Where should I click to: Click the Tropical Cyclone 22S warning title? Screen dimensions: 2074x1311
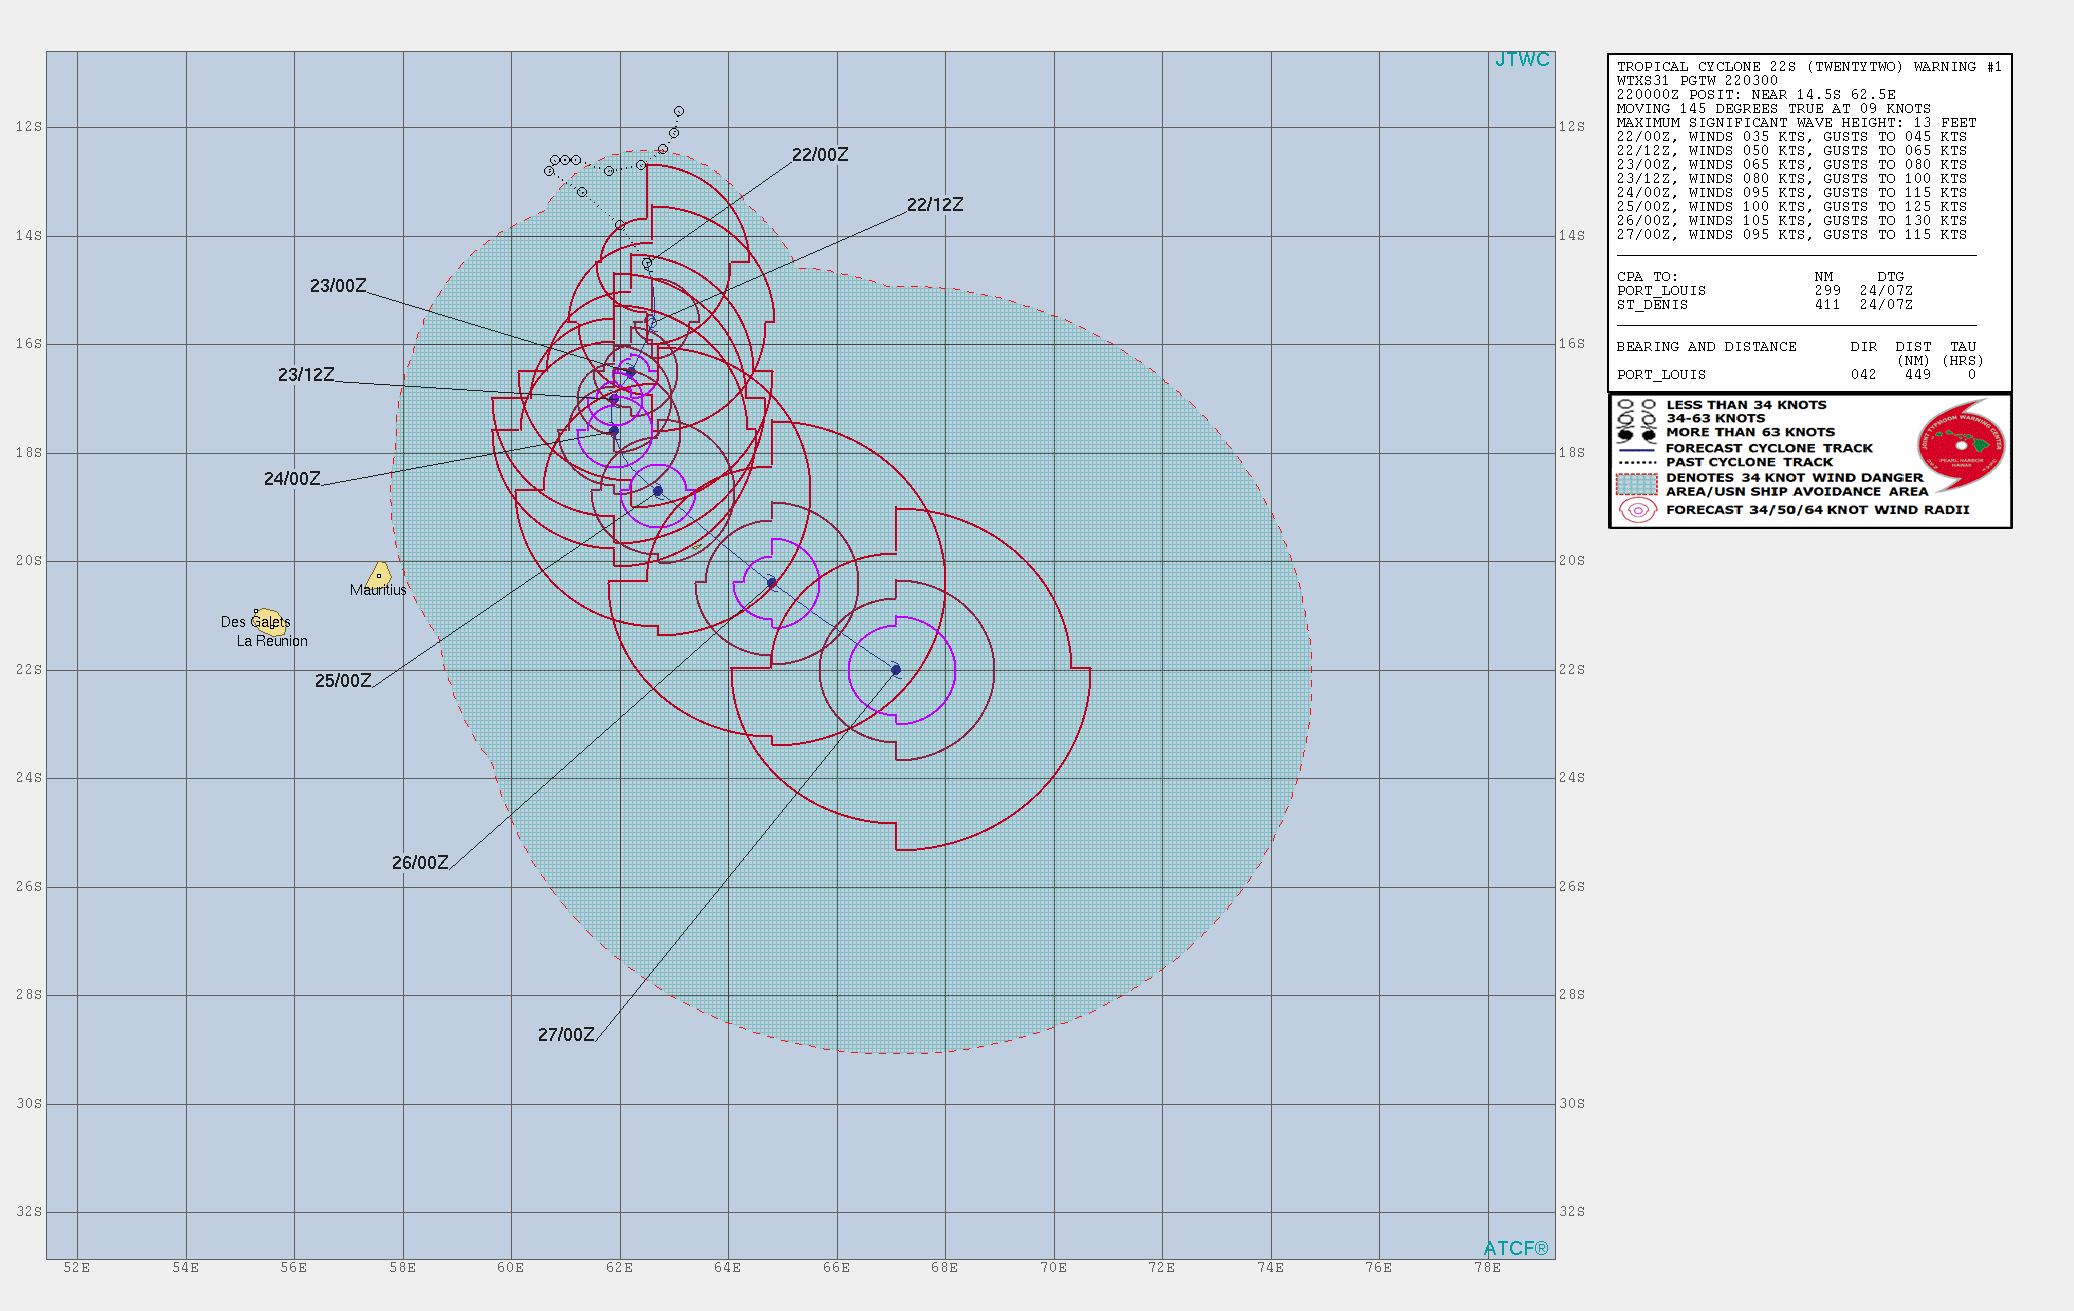tap(1808, 67)
